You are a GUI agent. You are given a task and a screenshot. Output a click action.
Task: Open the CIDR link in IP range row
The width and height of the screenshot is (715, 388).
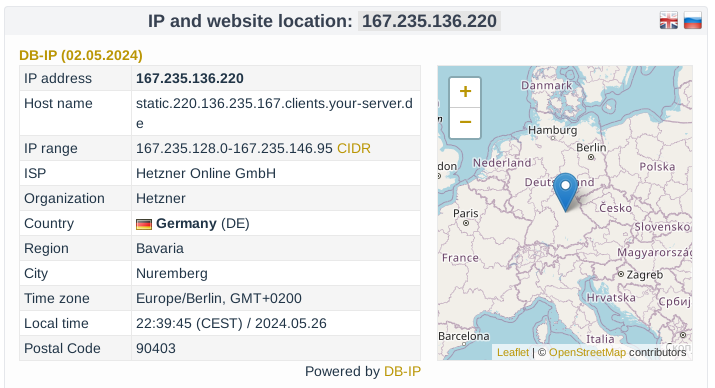coord(354,149)
